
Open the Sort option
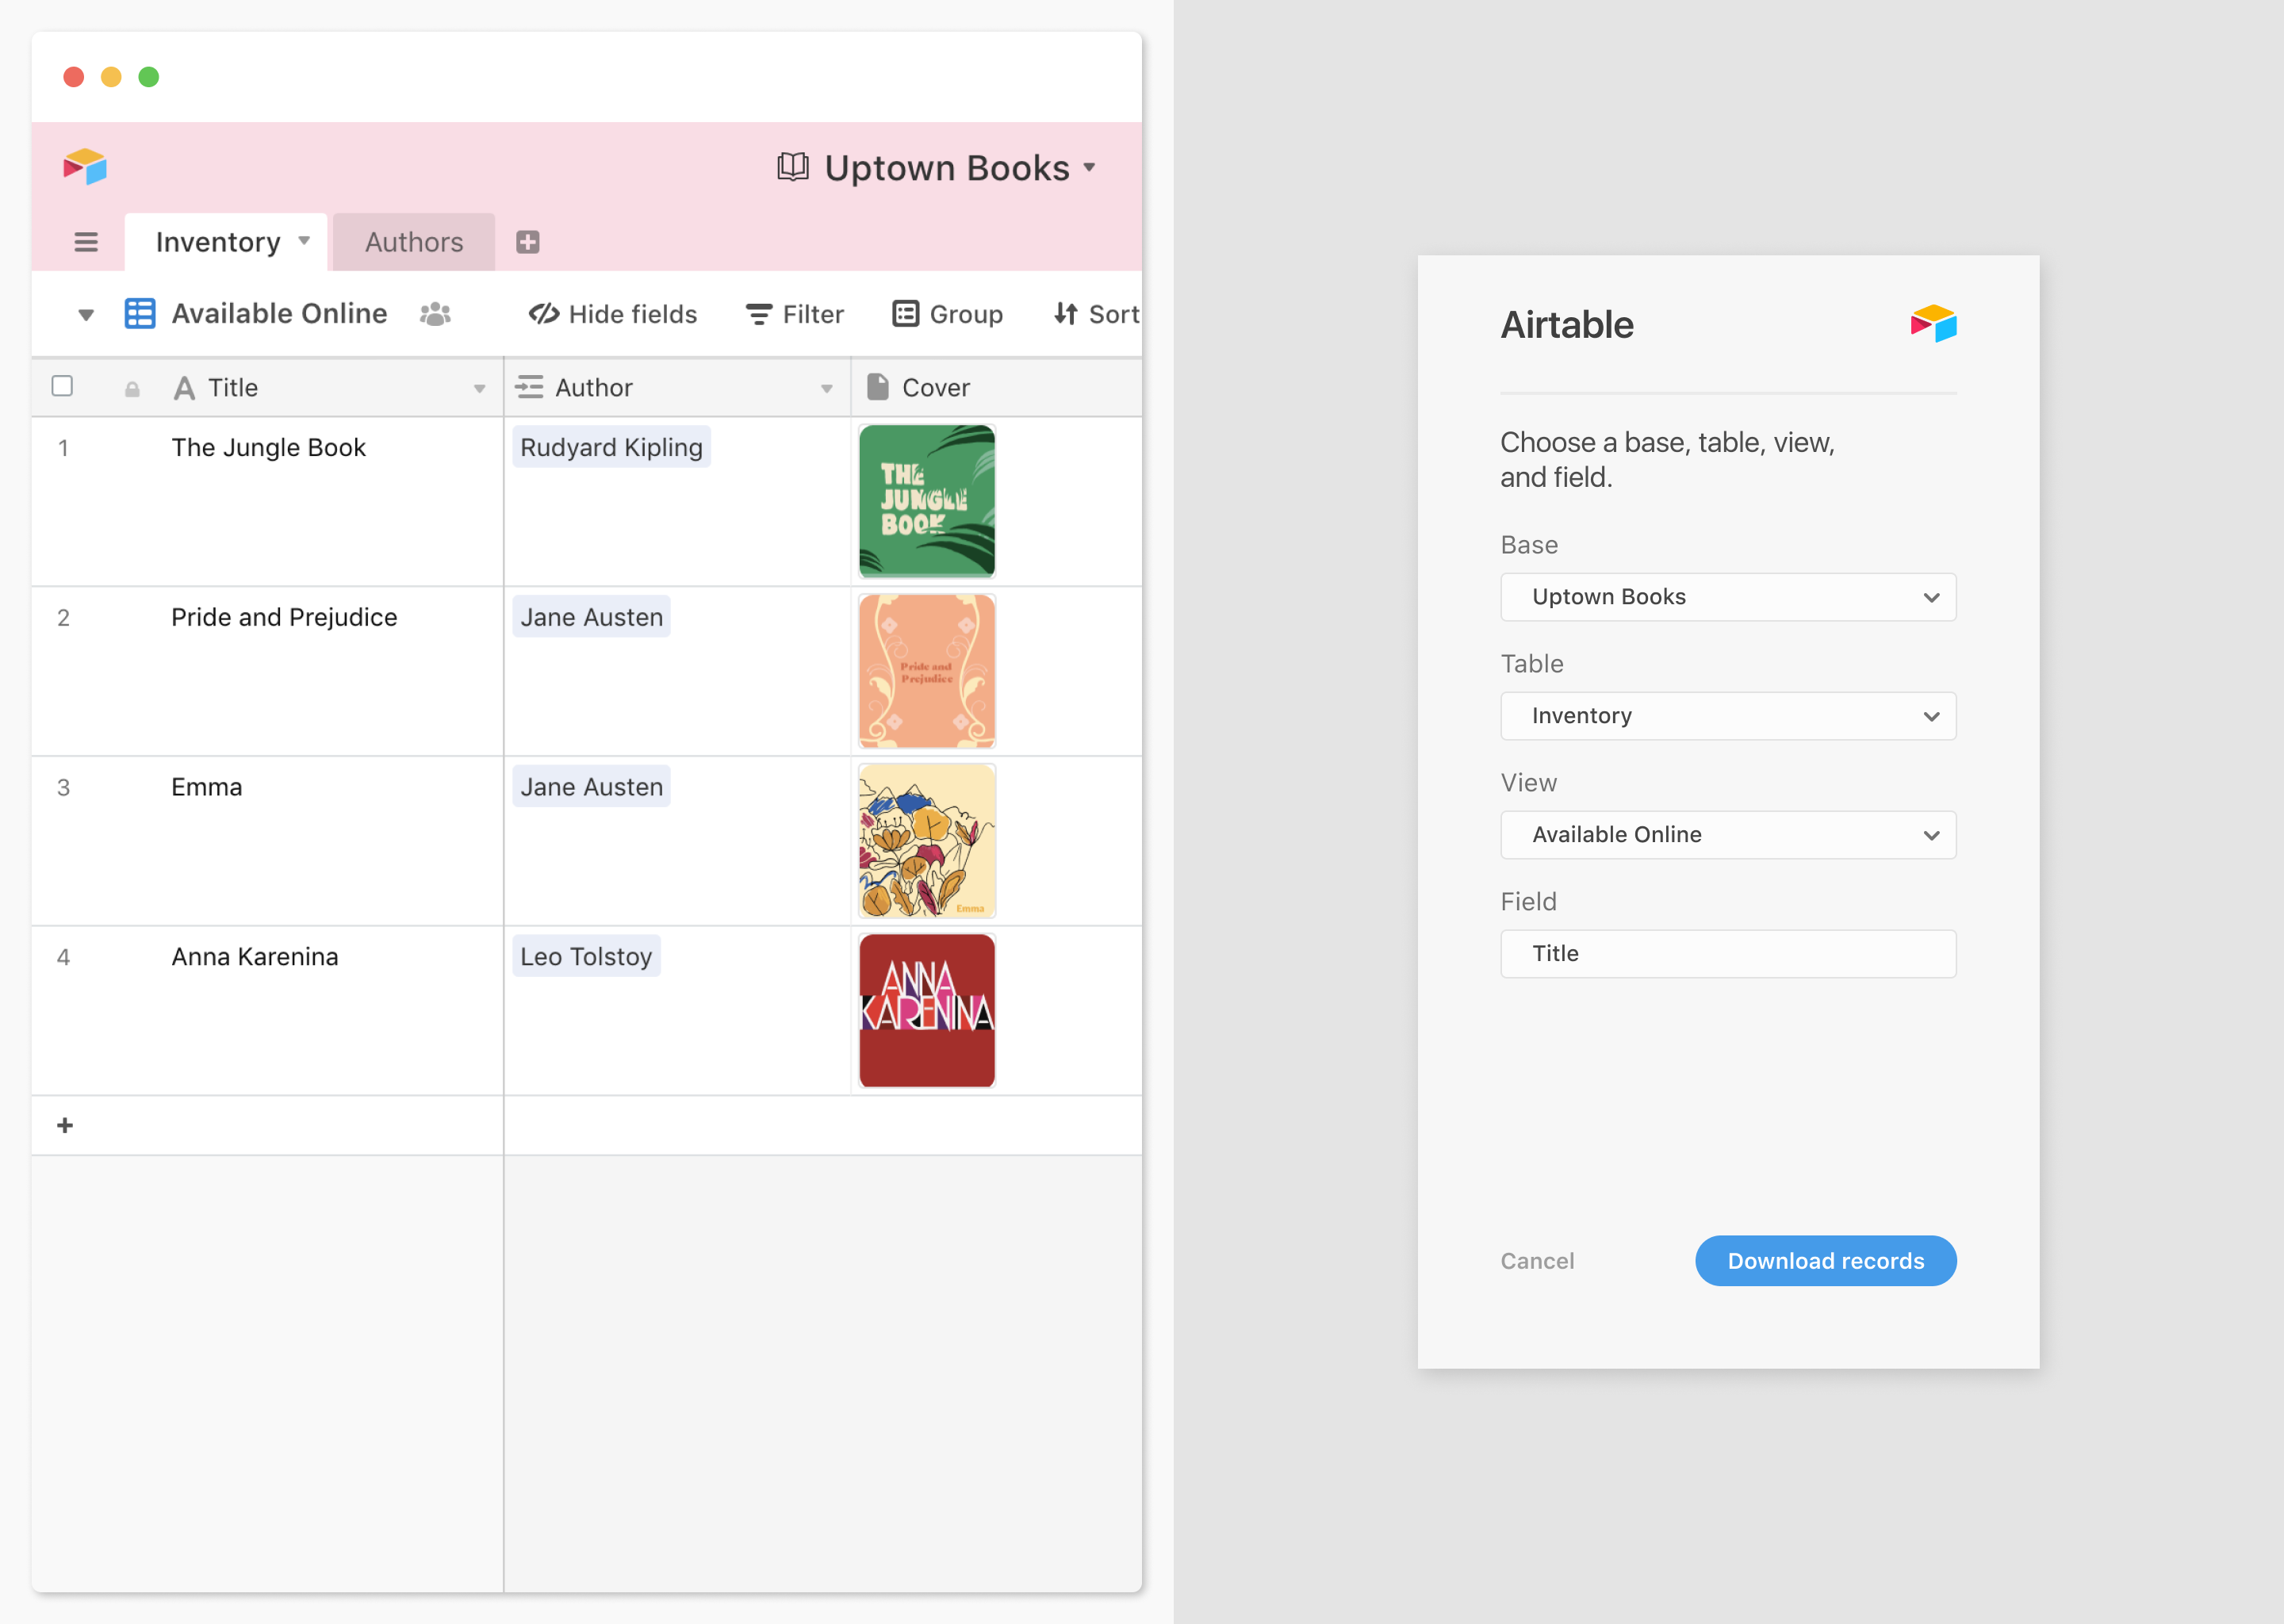(x=1096, y=314)
